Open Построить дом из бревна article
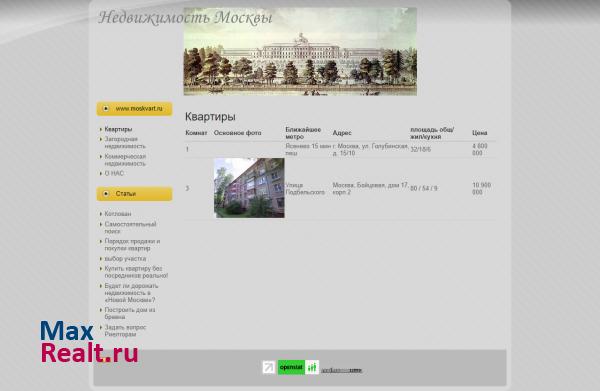 click(x=130, y=313)
